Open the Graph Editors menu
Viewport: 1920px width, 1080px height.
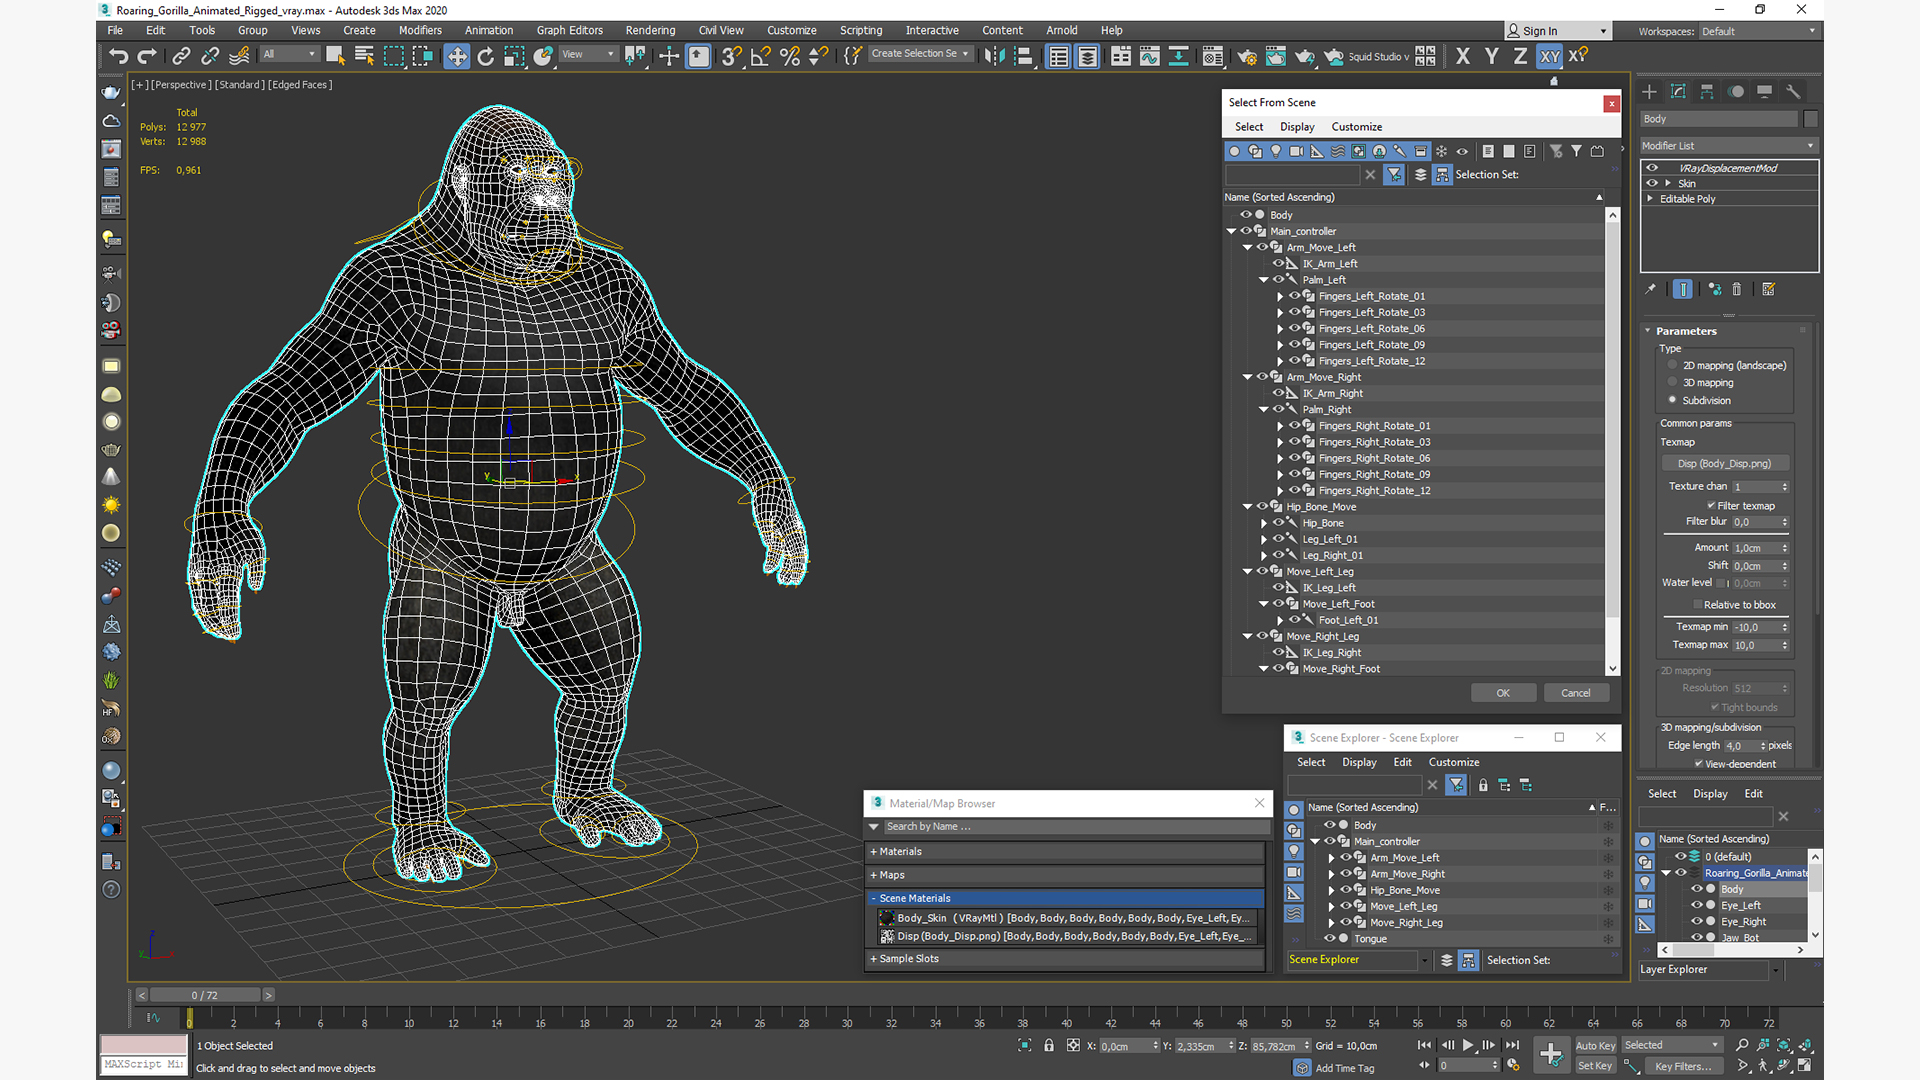[570, 30]
